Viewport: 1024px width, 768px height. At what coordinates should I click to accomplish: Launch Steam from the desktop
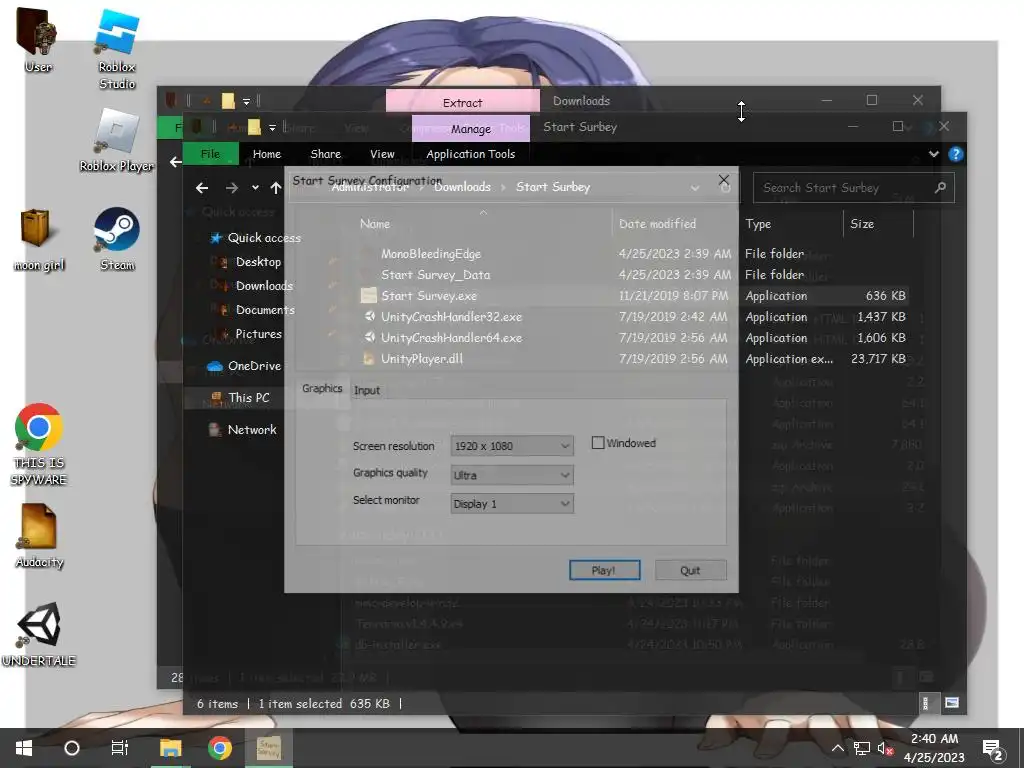pyautogui.click(x=117, y=238)
